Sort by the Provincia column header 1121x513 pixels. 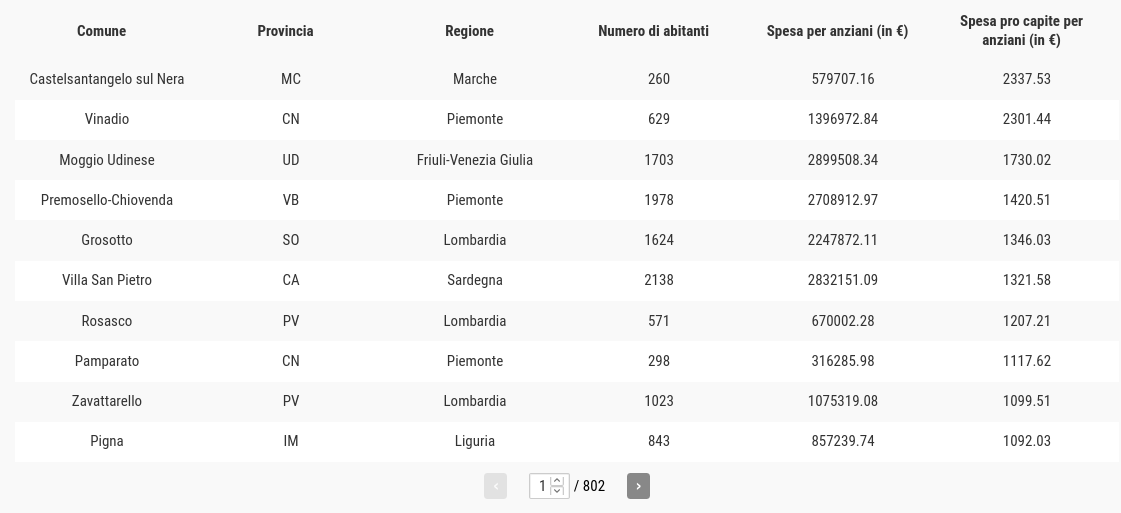285,31
